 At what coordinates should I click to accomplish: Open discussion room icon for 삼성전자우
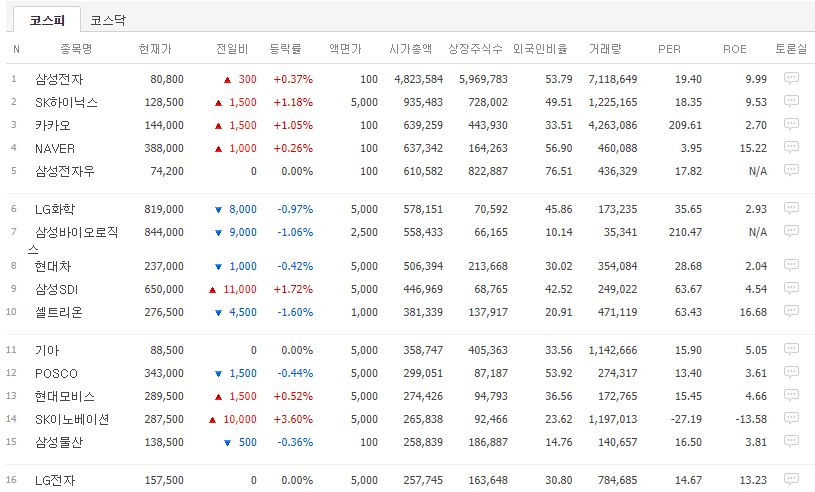[791, 170]
